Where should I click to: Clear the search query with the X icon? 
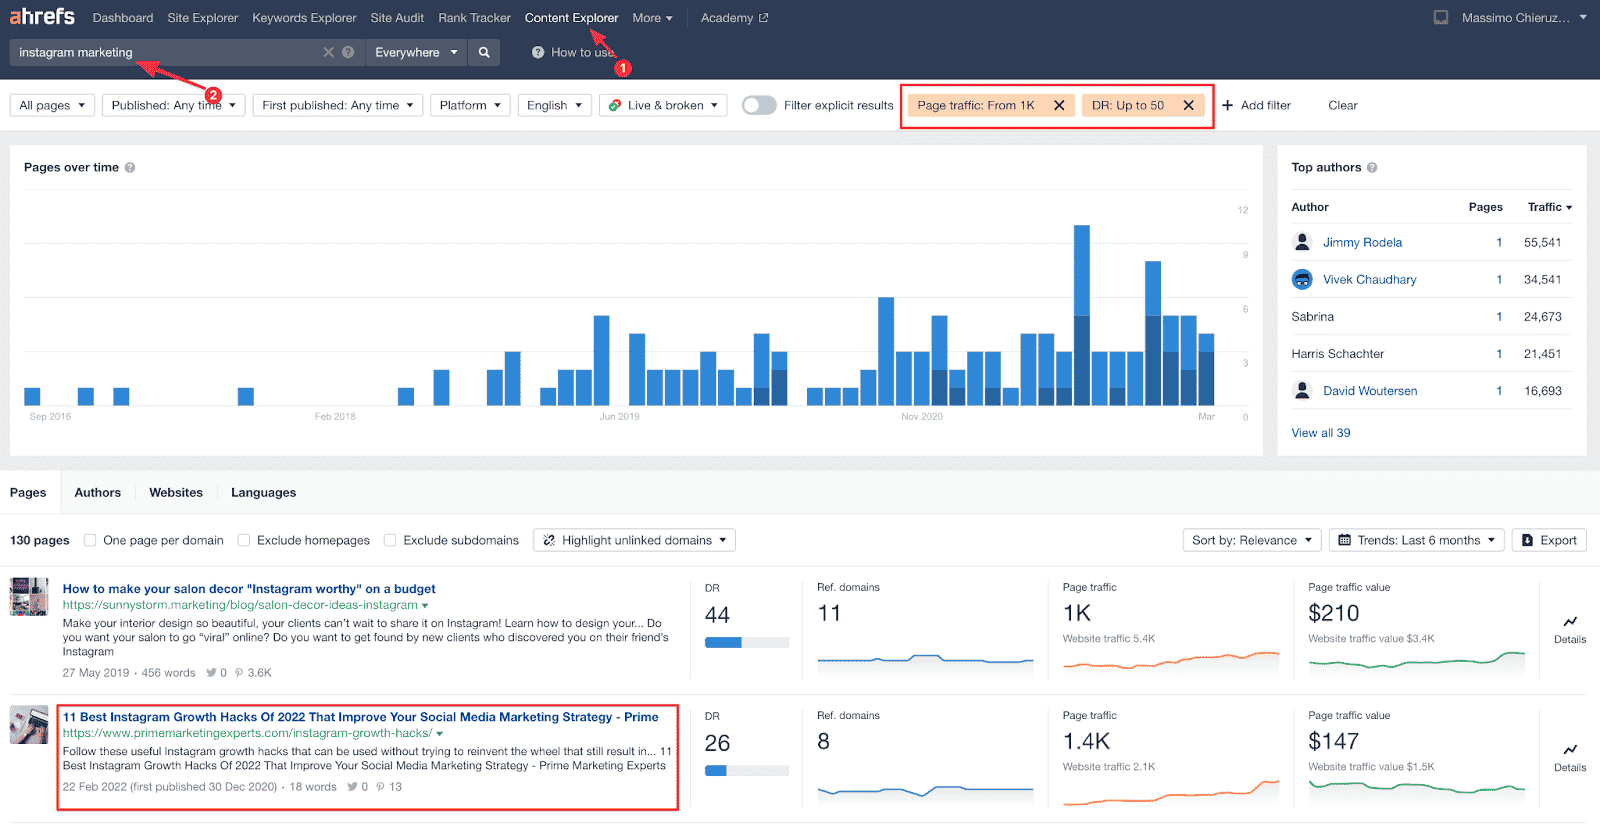point(328,52)
